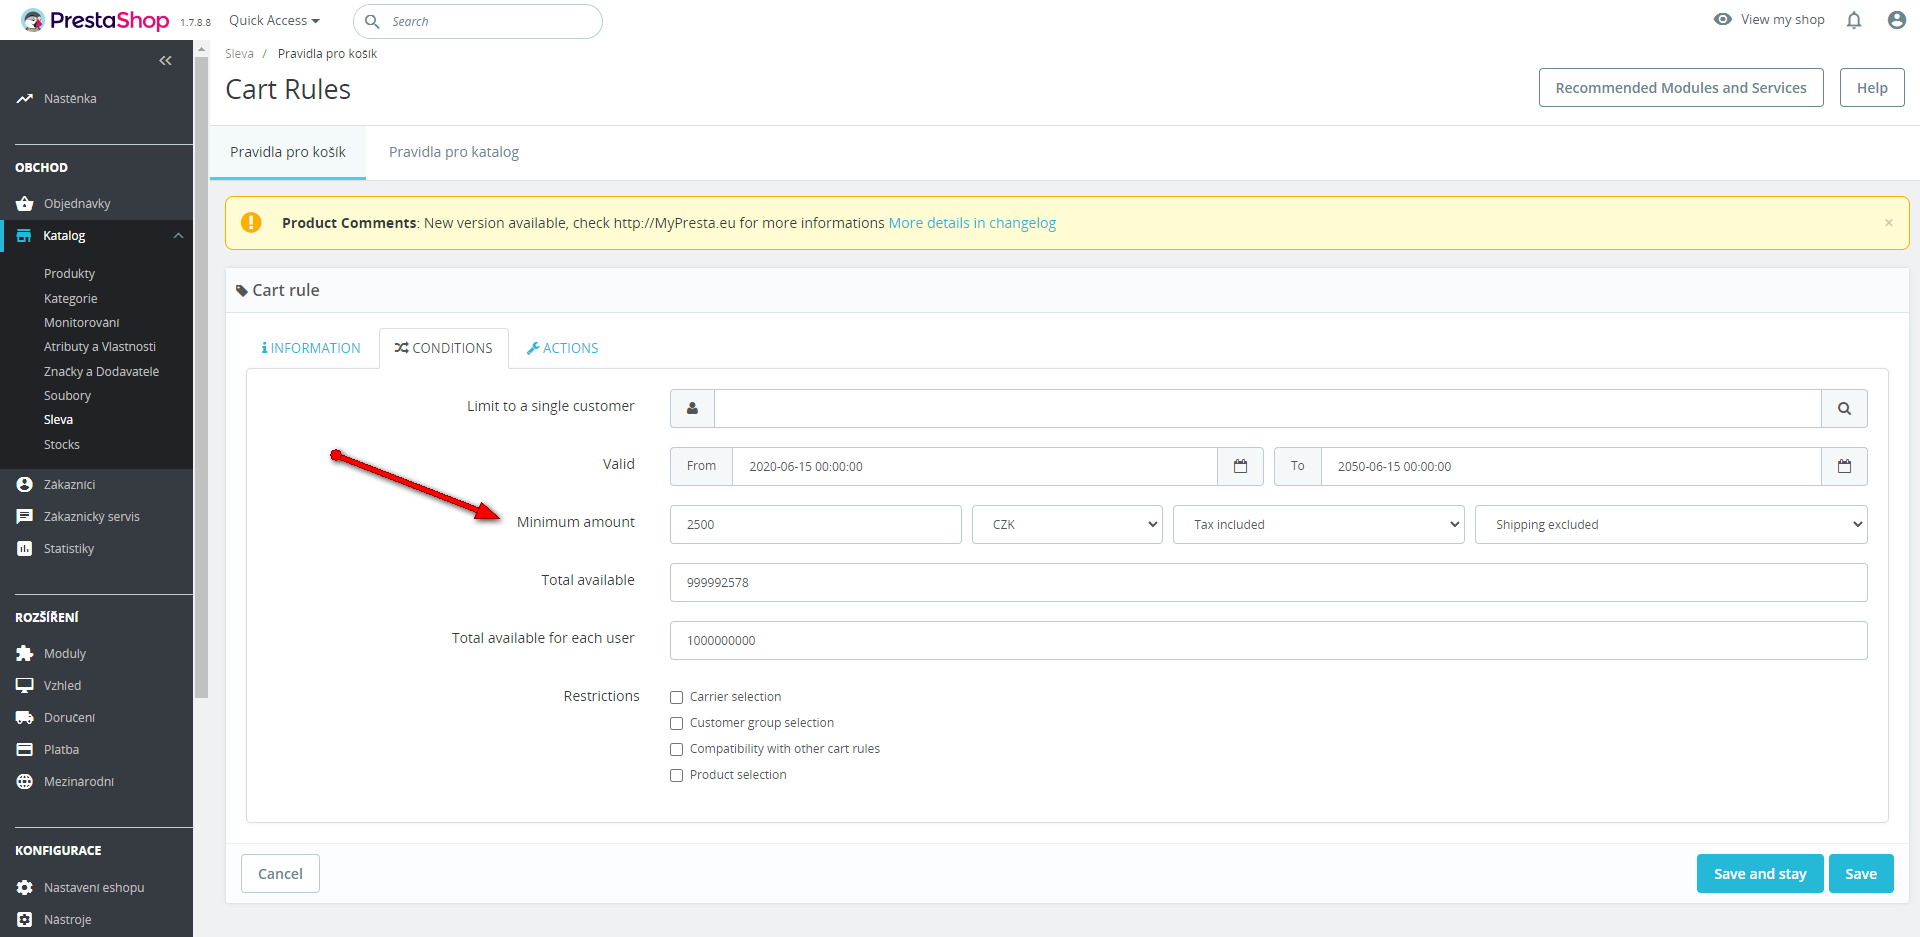Open Kategorie in the Katalog menu
1920x937 pixels.
pos(71,299)
